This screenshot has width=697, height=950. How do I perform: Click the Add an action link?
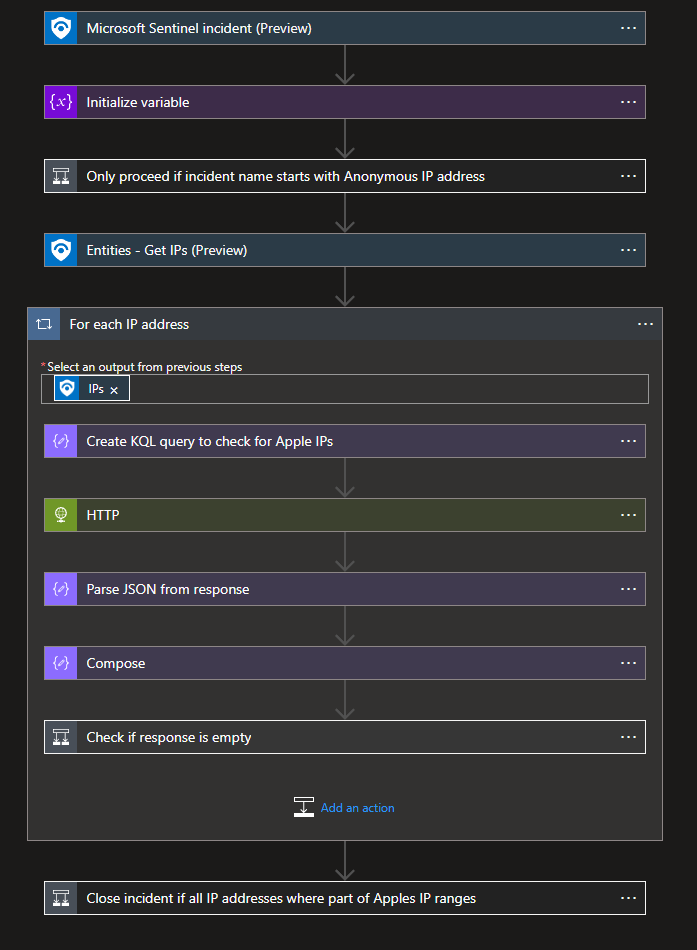point(358,808)
